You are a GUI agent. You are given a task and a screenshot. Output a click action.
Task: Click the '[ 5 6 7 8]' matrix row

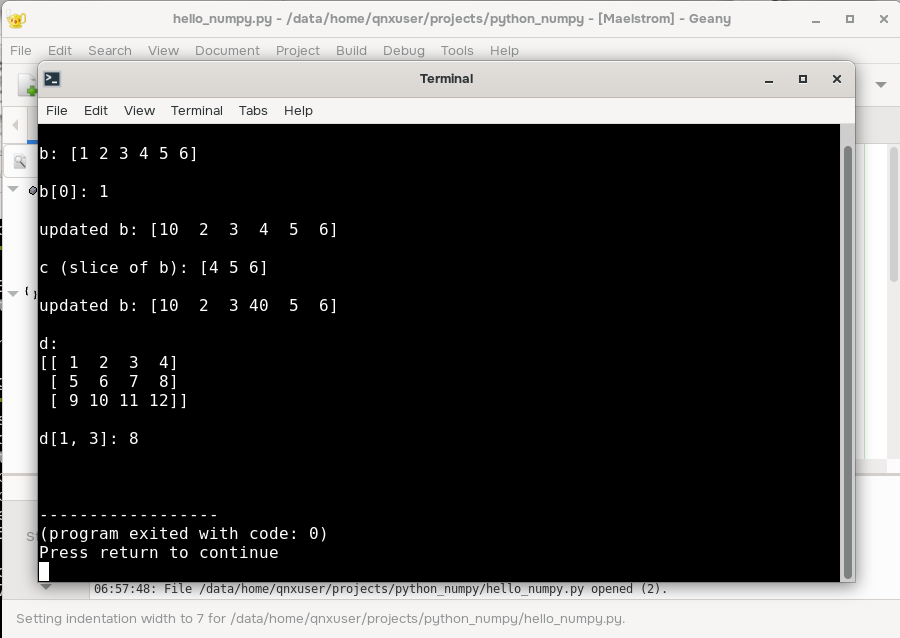tap(114, 382)
